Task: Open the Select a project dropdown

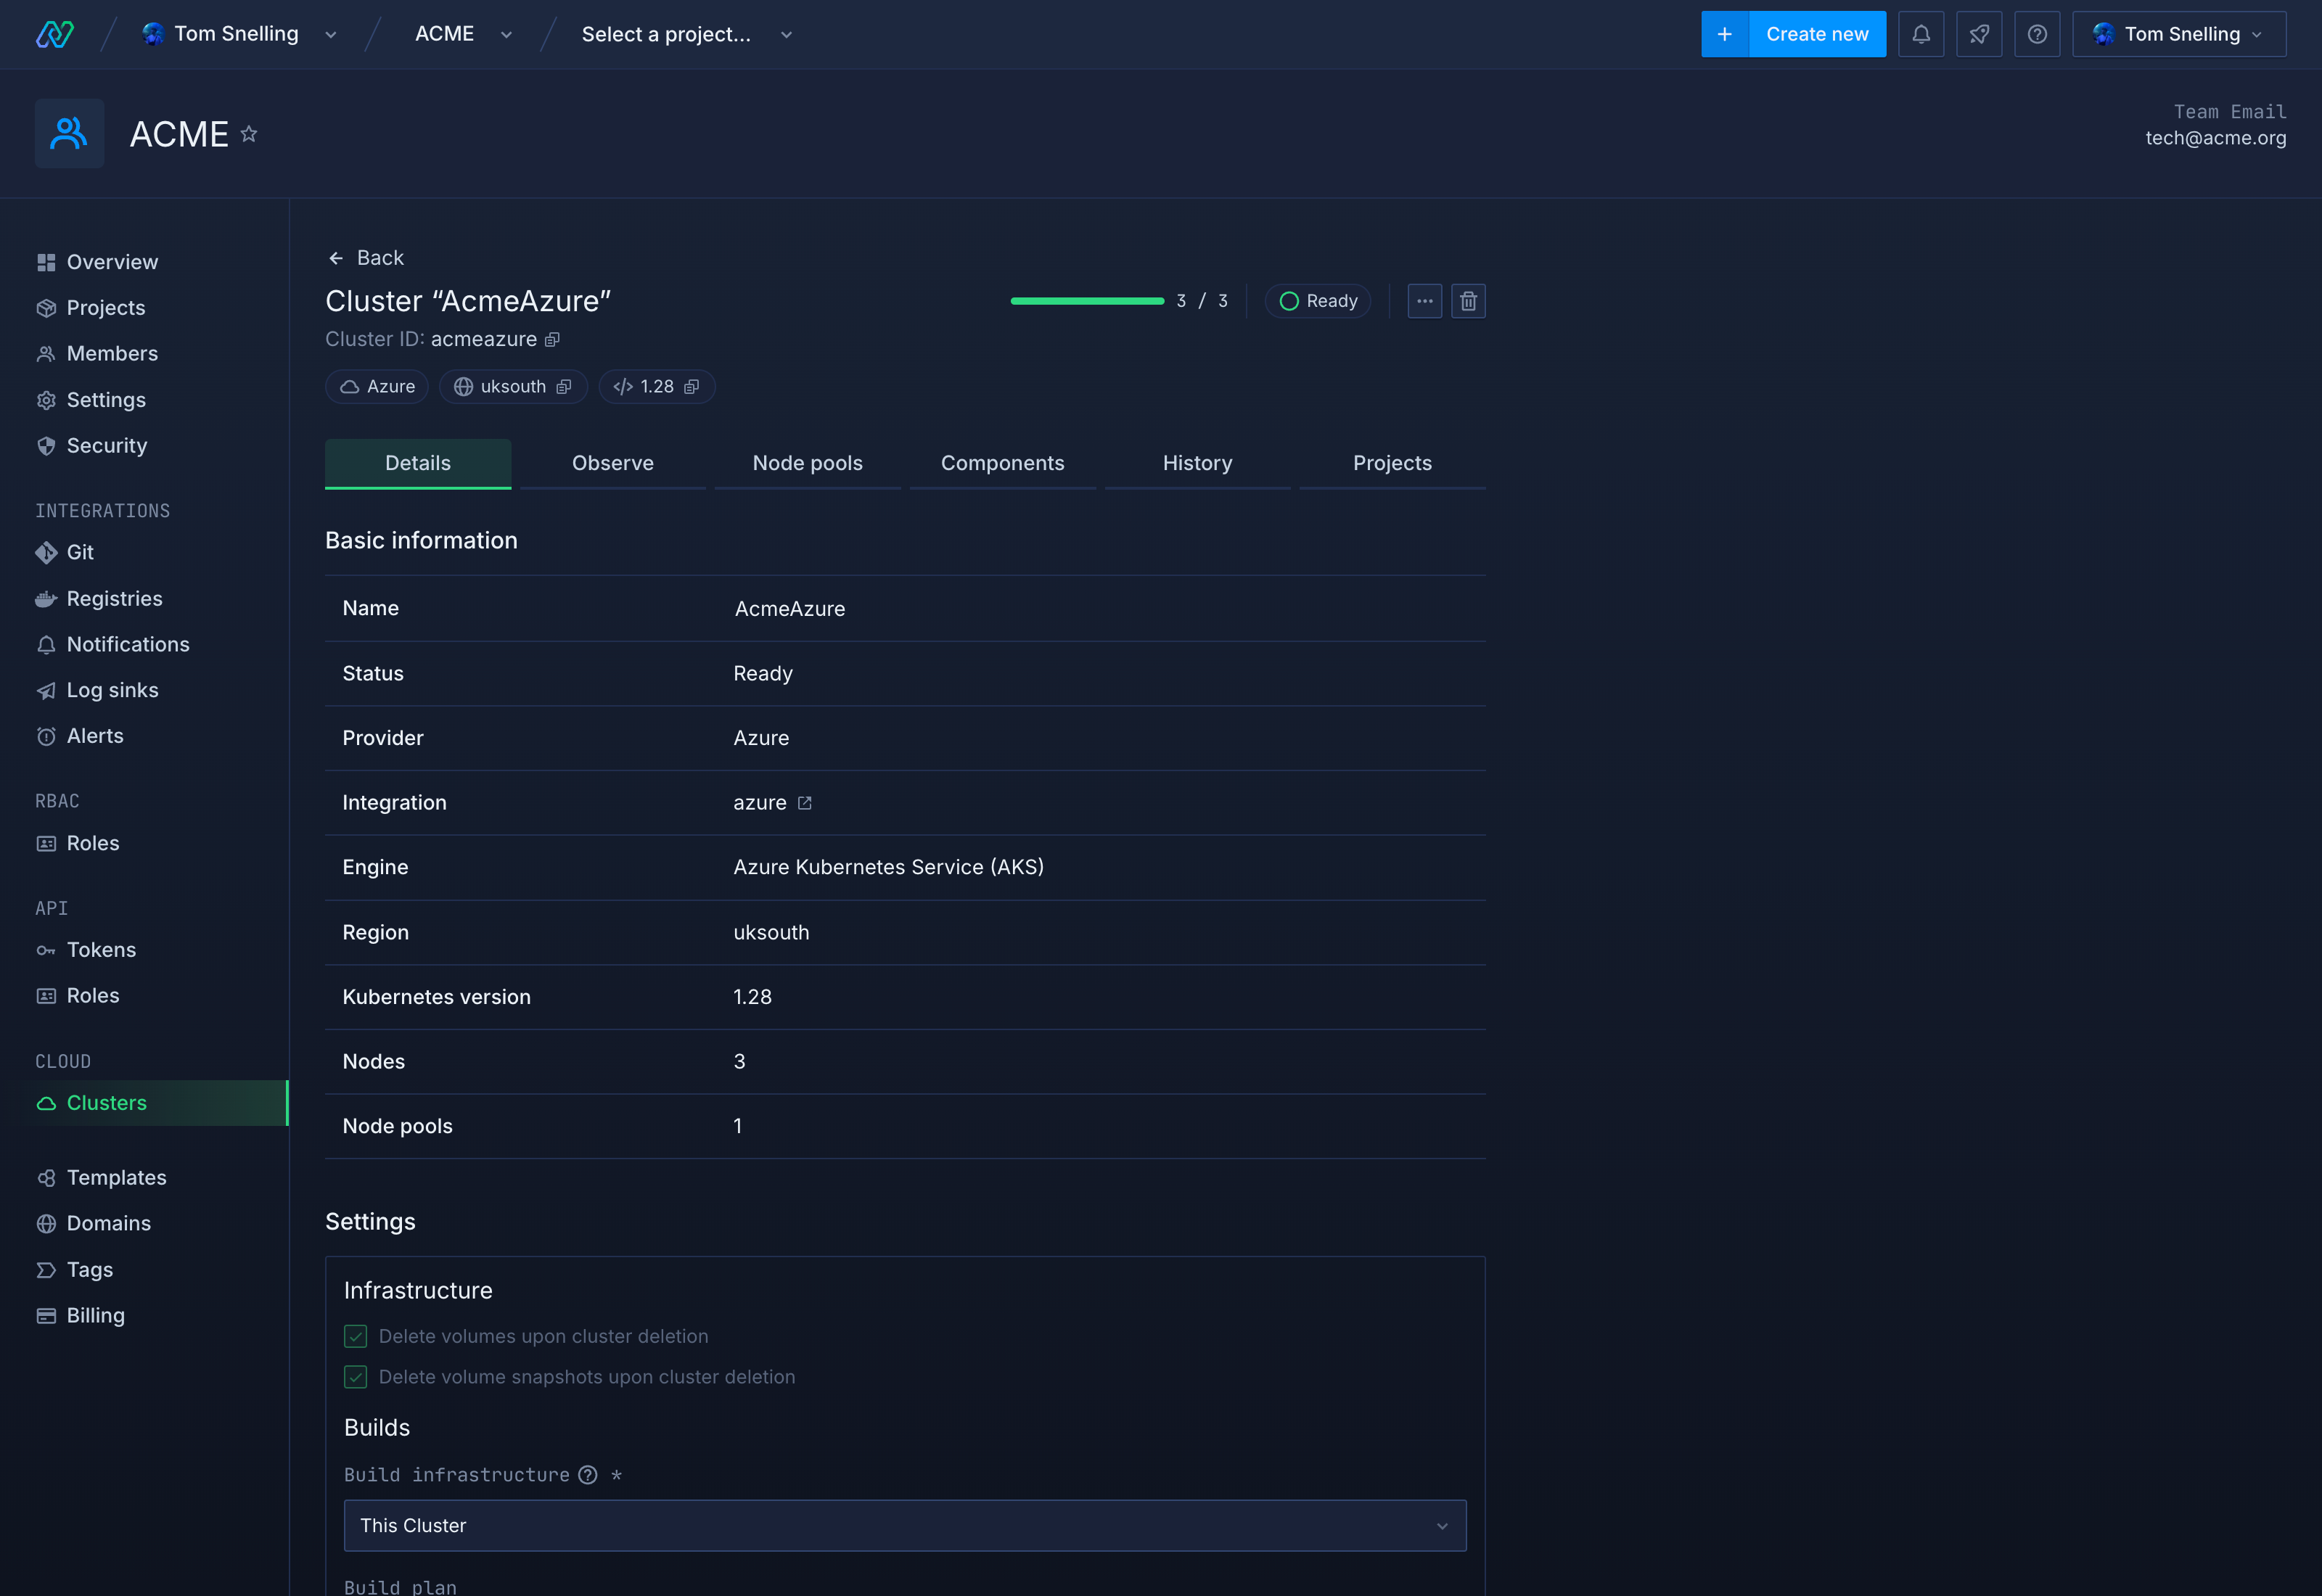Action: [x=686, y=34]
